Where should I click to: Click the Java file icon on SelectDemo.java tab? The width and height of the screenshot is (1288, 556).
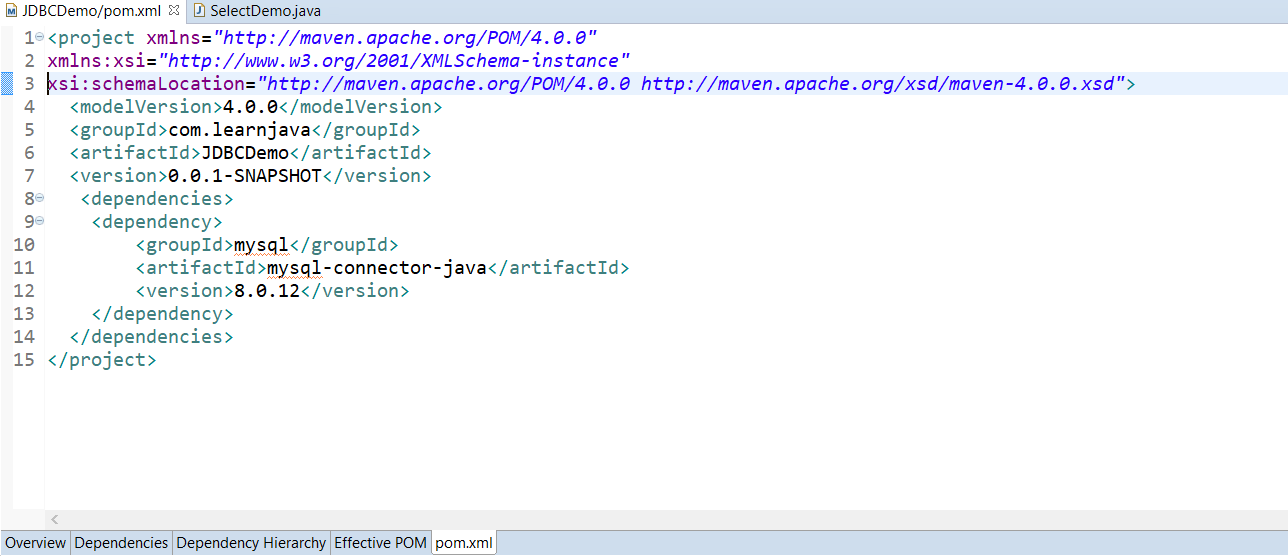point(199,11)
